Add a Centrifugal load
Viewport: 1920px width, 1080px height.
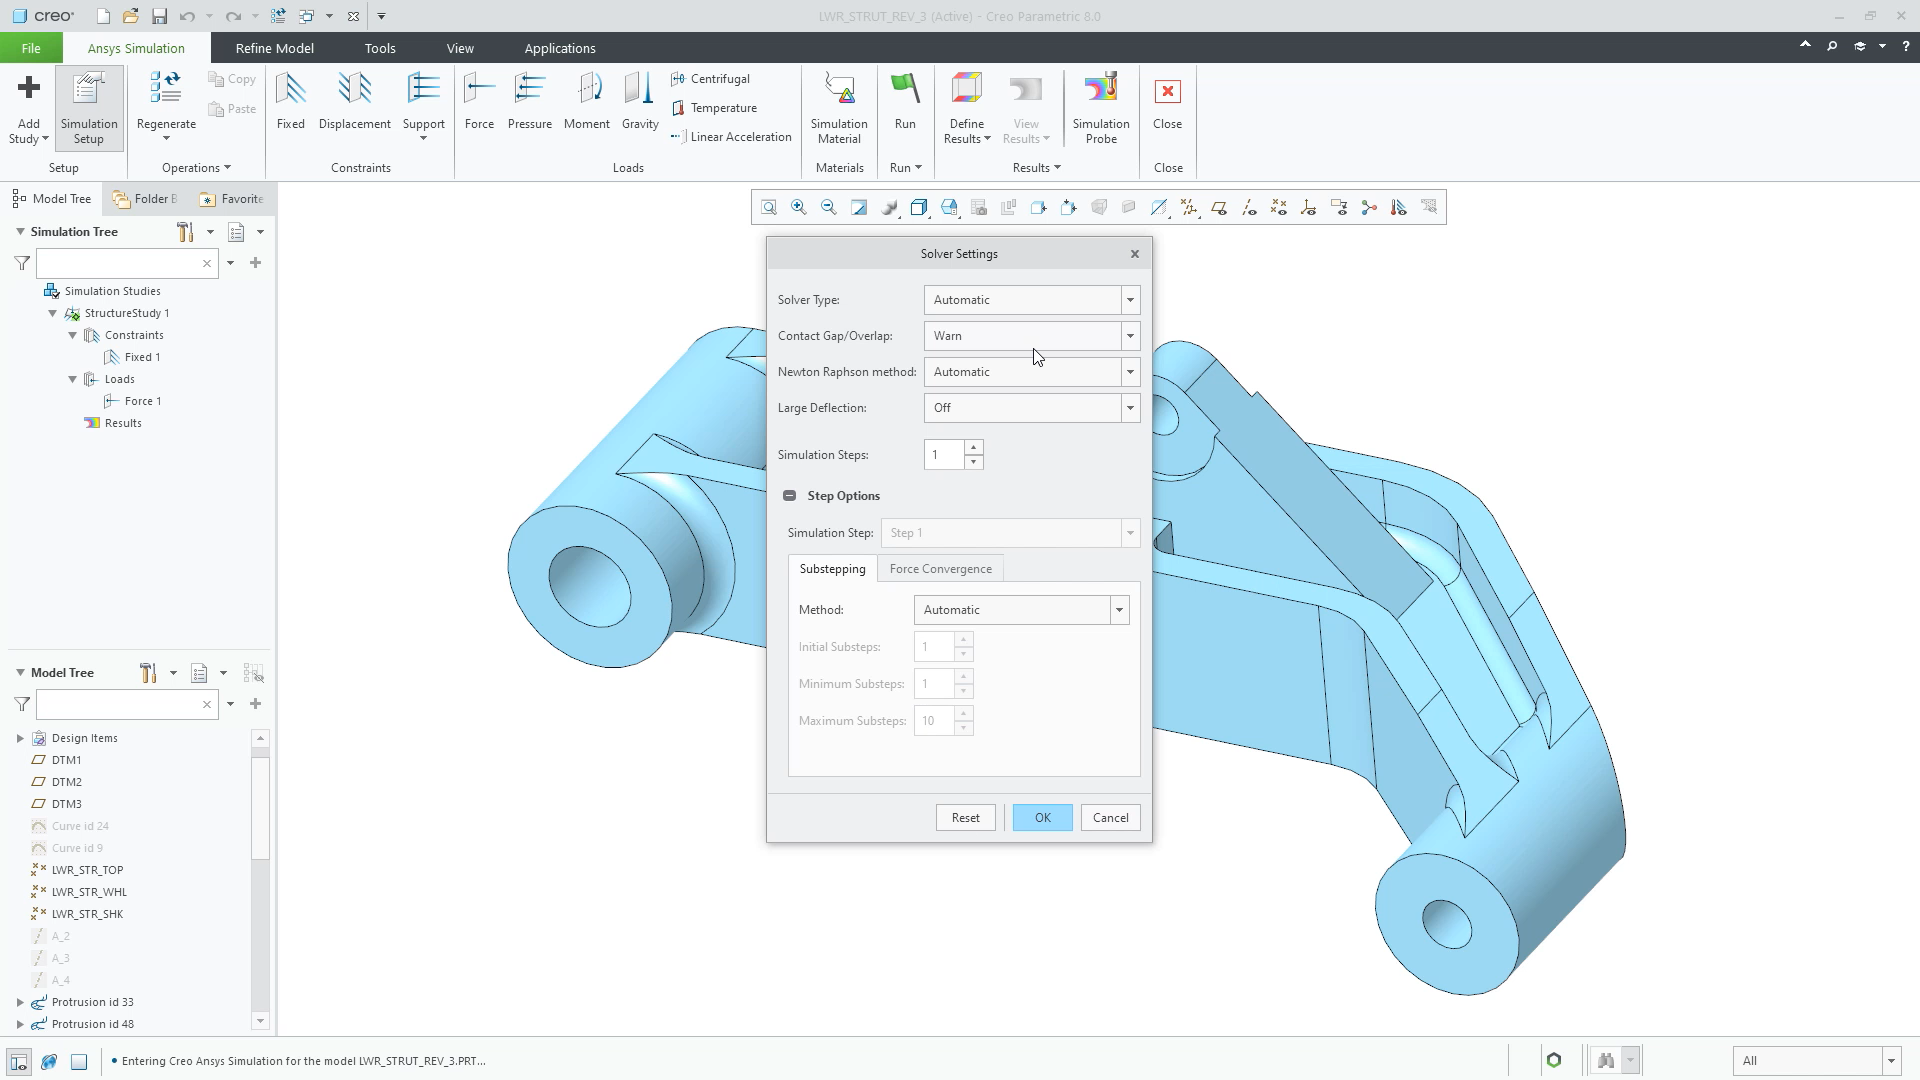coord(710,79)
